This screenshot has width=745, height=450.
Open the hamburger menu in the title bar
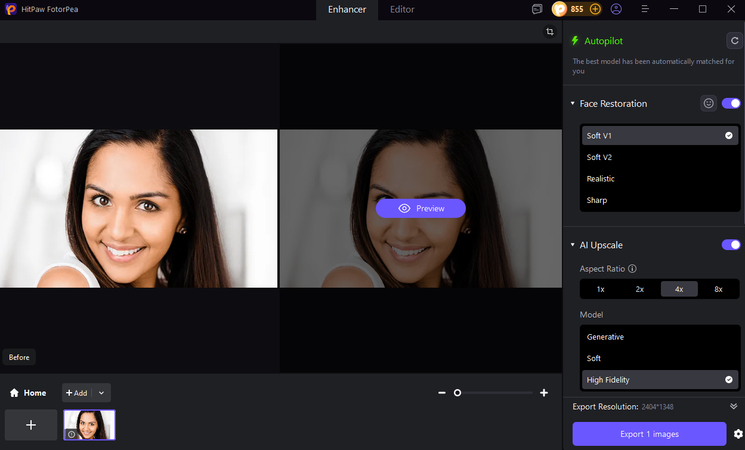pyautogui.click(x=644, y=9)
